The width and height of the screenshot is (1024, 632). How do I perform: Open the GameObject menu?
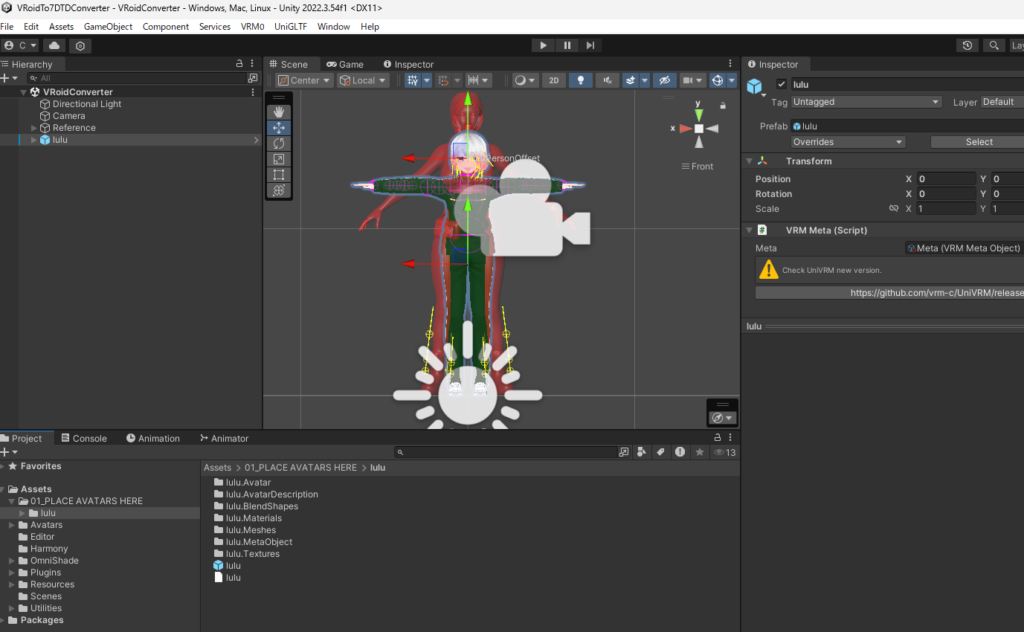coord(108,27)
